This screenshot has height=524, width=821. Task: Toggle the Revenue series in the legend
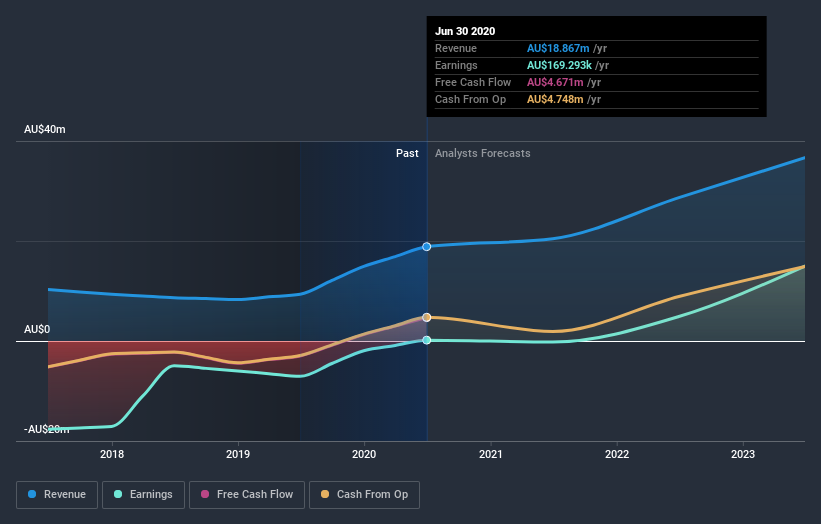tap(57, 495)
